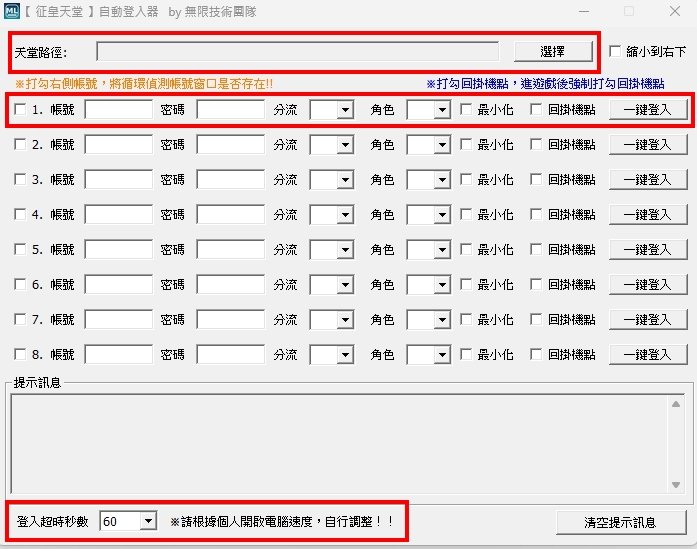Enable 最小化 checkbox in row 8
Viewport: 697px width, 549px height.
pyautogui.click(x=466, y=354)
